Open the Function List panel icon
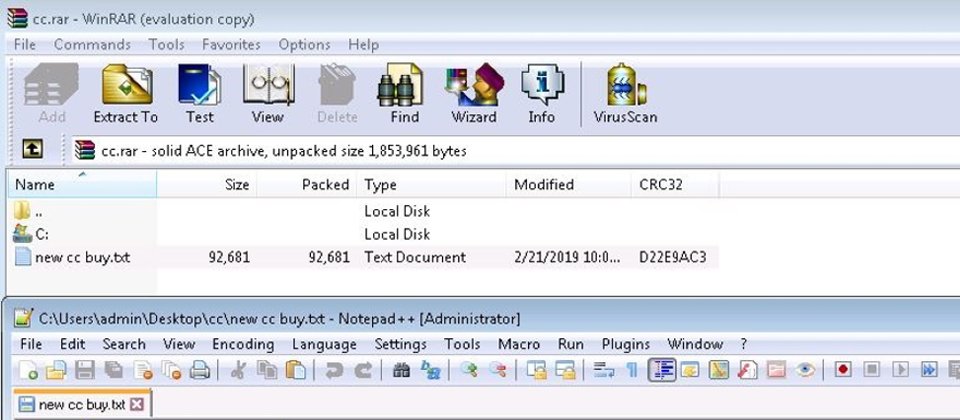 [x=748, y=370]
